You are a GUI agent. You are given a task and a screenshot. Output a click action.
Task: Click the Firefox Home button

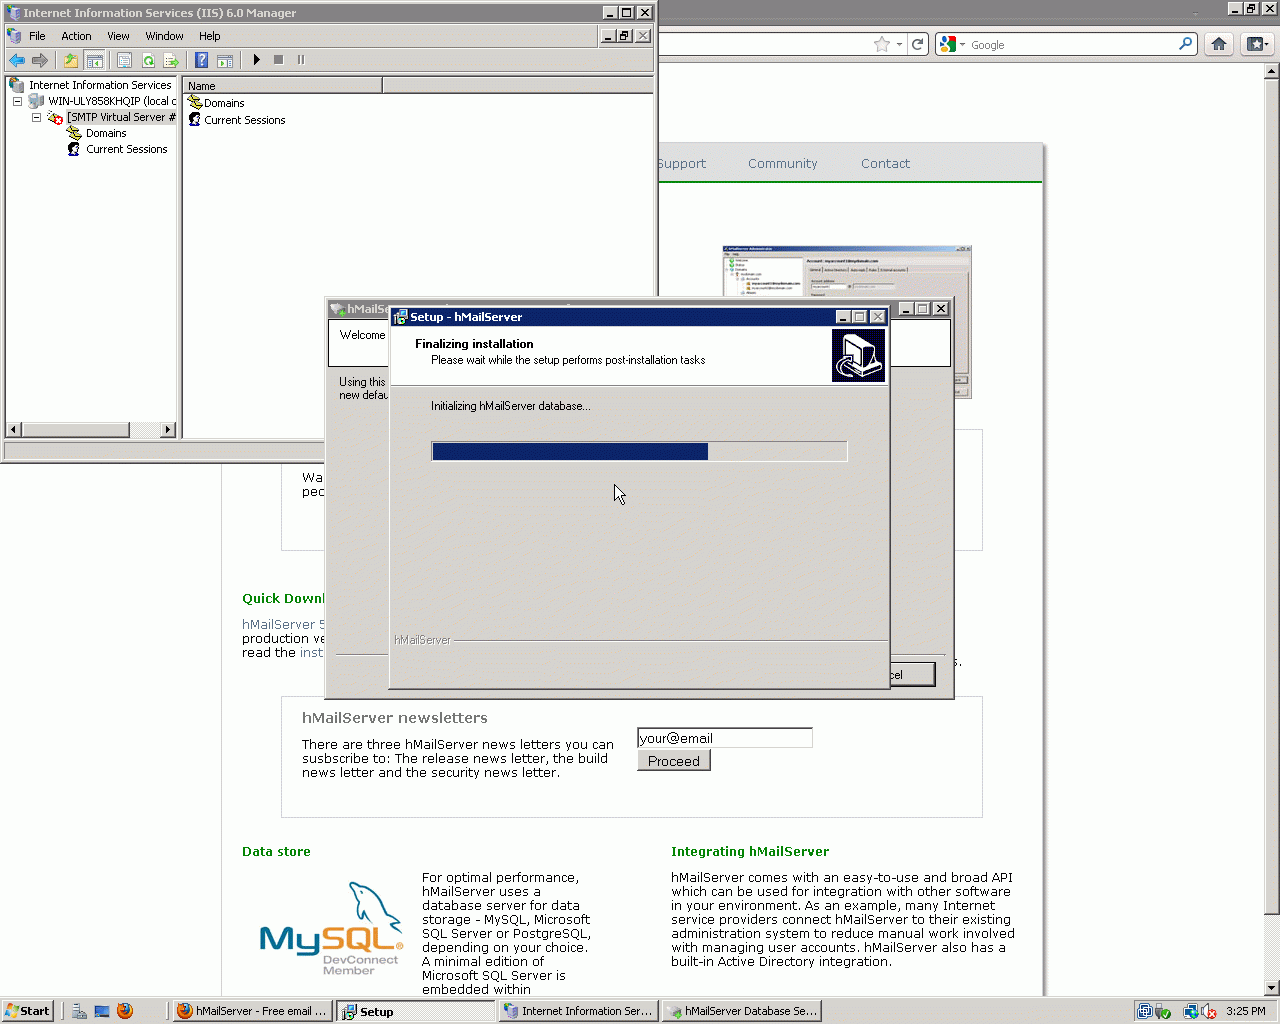[1218, 44]
